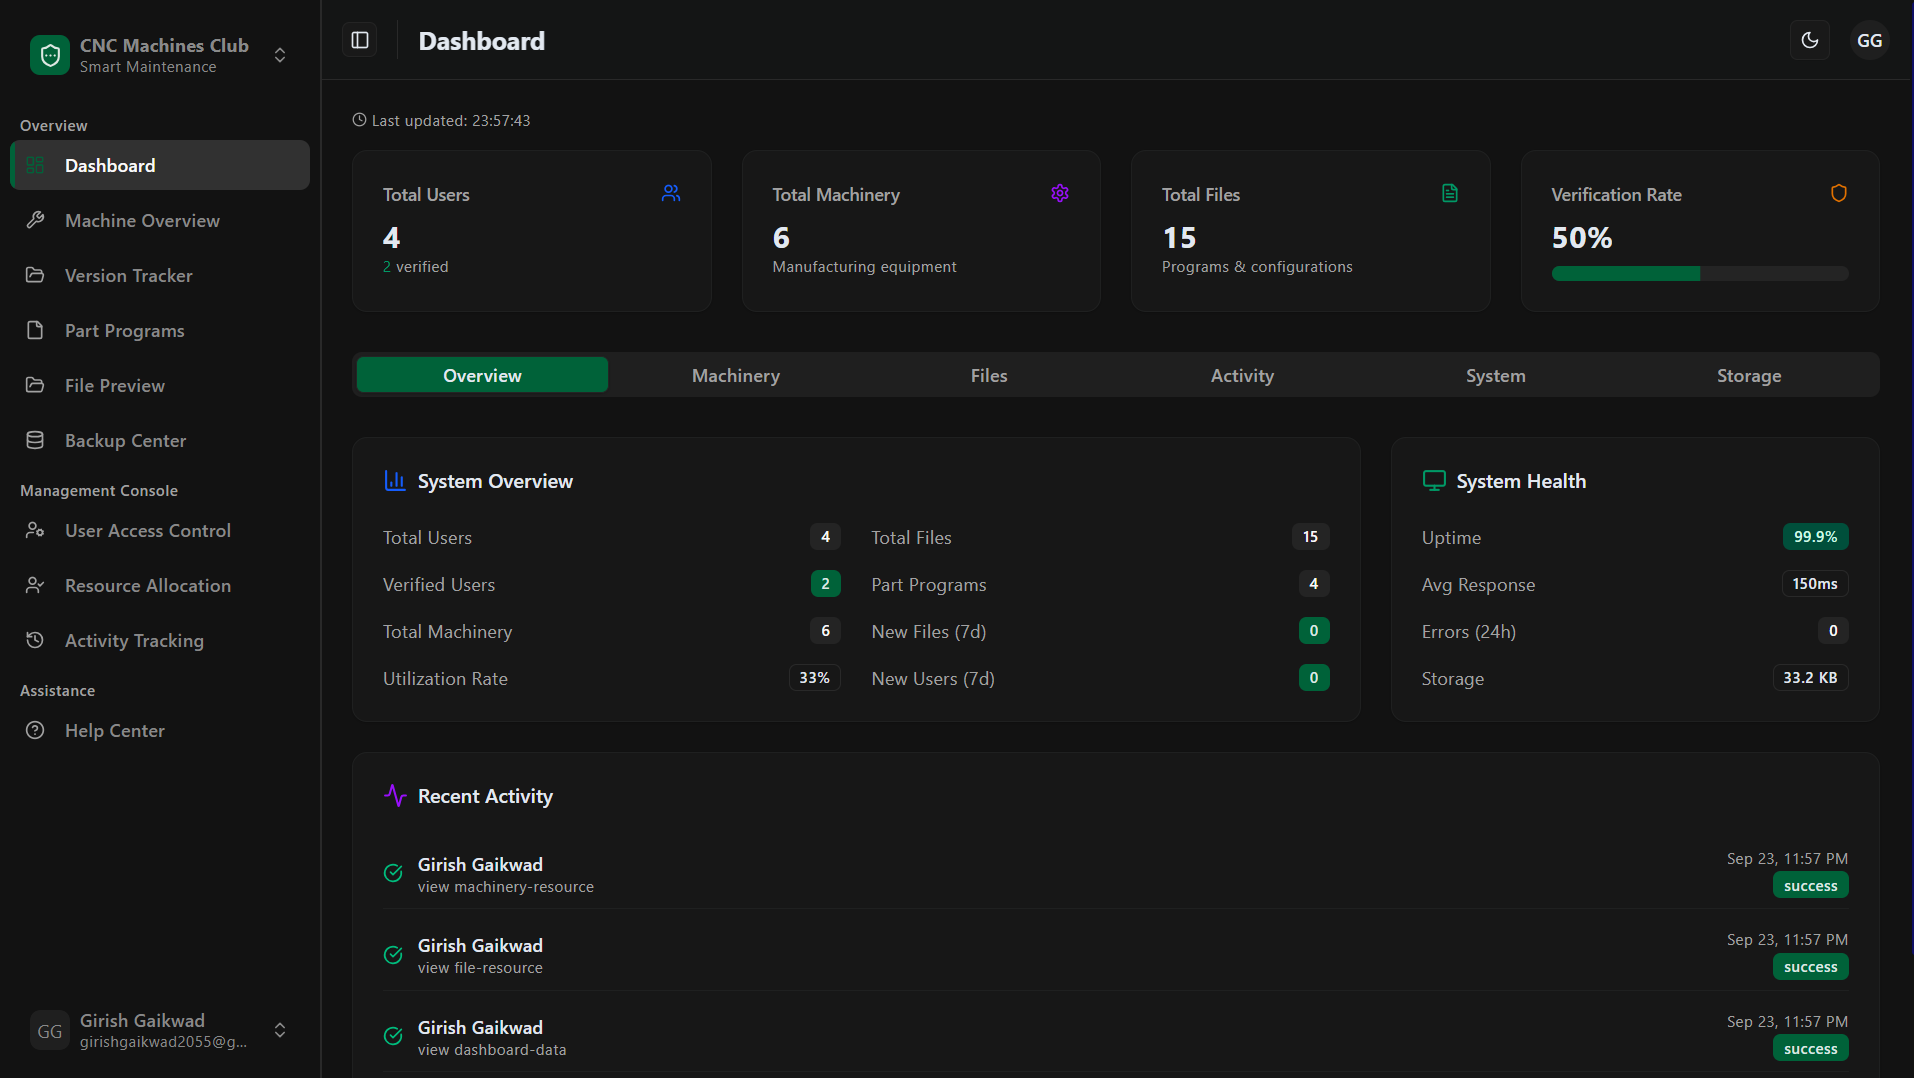This screenshot has height=1078, width=1914.
Task: Switch to the Storage tab
Action: [1748, 375]
